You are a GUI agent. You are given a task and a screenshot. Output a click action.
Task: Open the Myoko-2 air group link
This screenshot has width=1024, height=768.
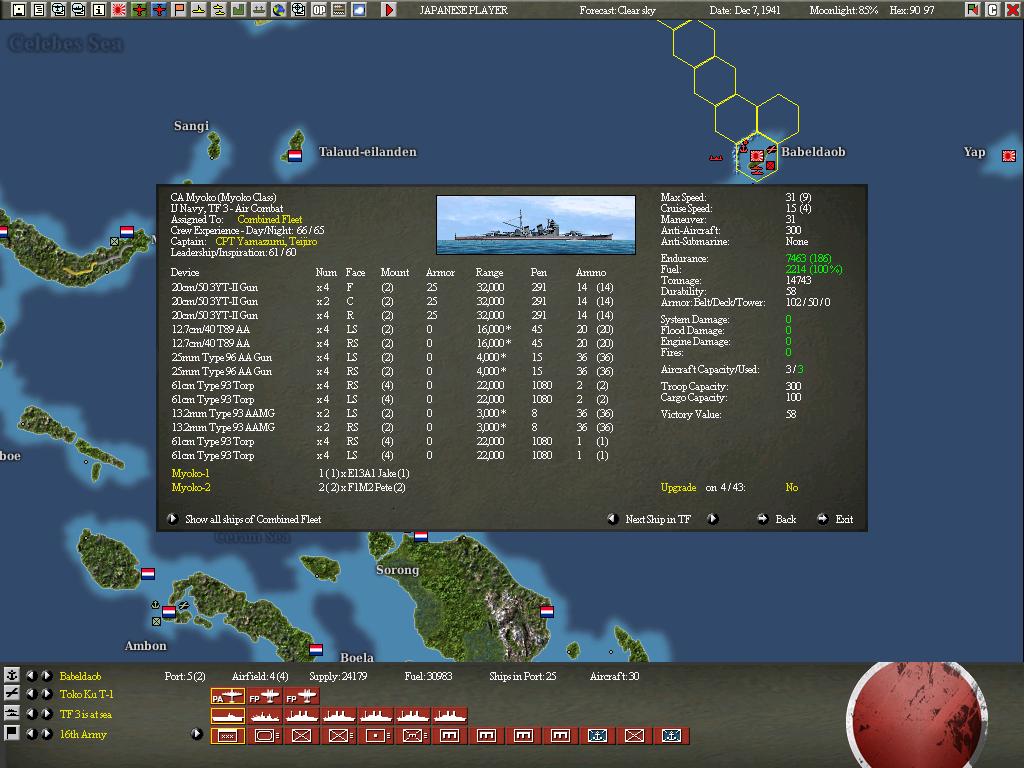[191, 487]
